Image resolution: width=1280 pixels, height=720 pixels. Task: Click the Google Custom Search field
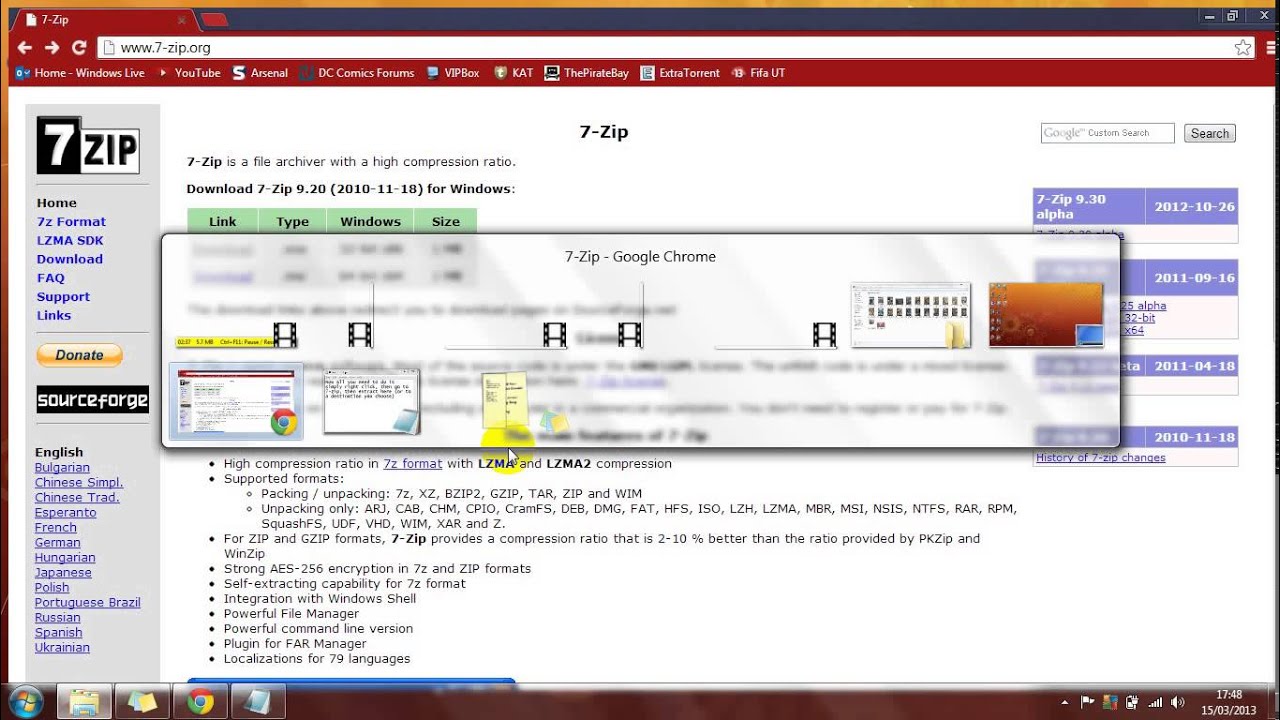pos(1107,133)
